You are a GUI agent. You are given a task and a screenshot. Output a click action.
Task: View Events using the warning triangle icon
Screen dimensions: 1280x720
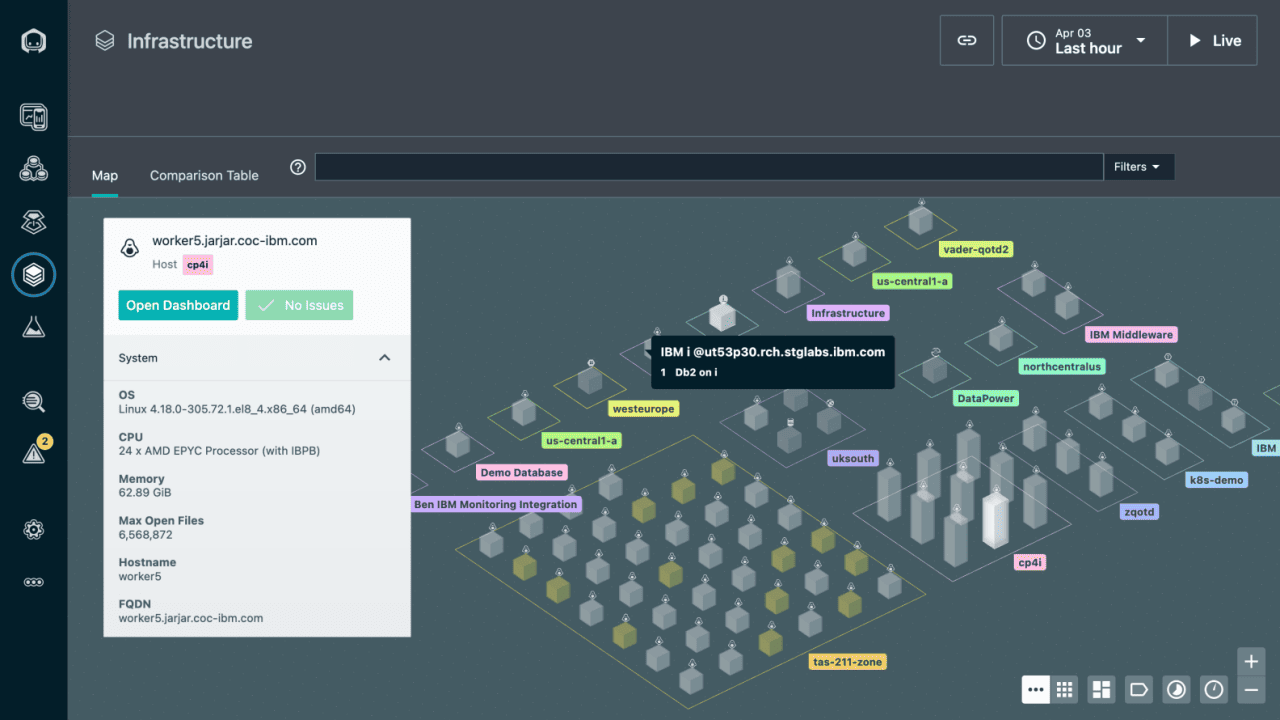click(x=34, y=452)
